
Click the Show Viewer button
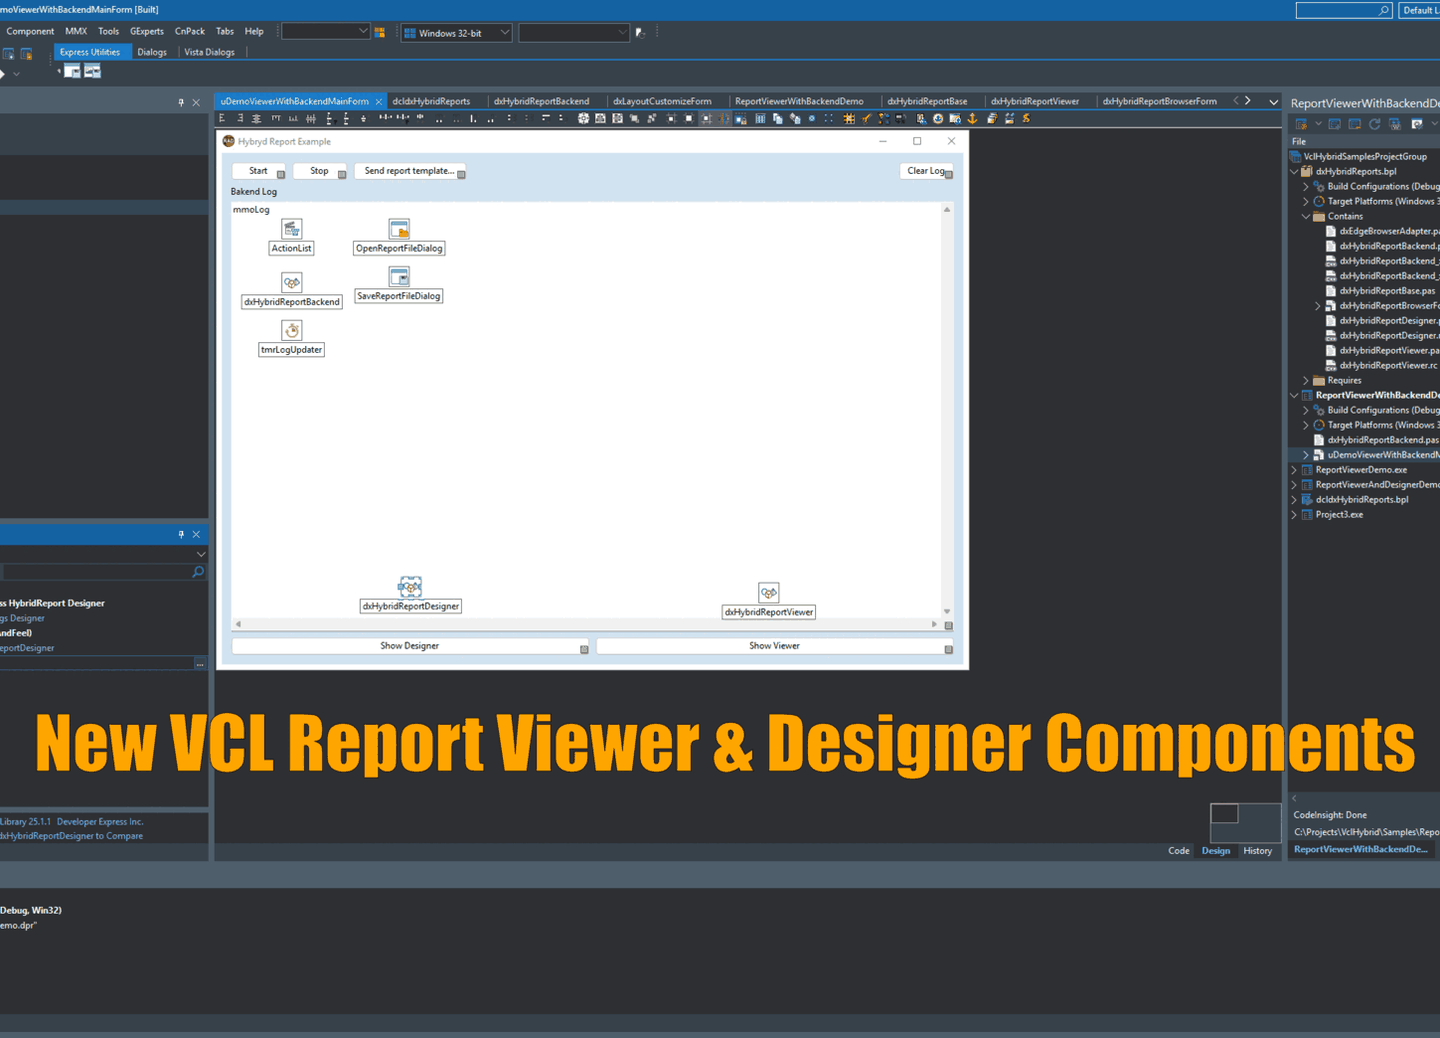773,645
